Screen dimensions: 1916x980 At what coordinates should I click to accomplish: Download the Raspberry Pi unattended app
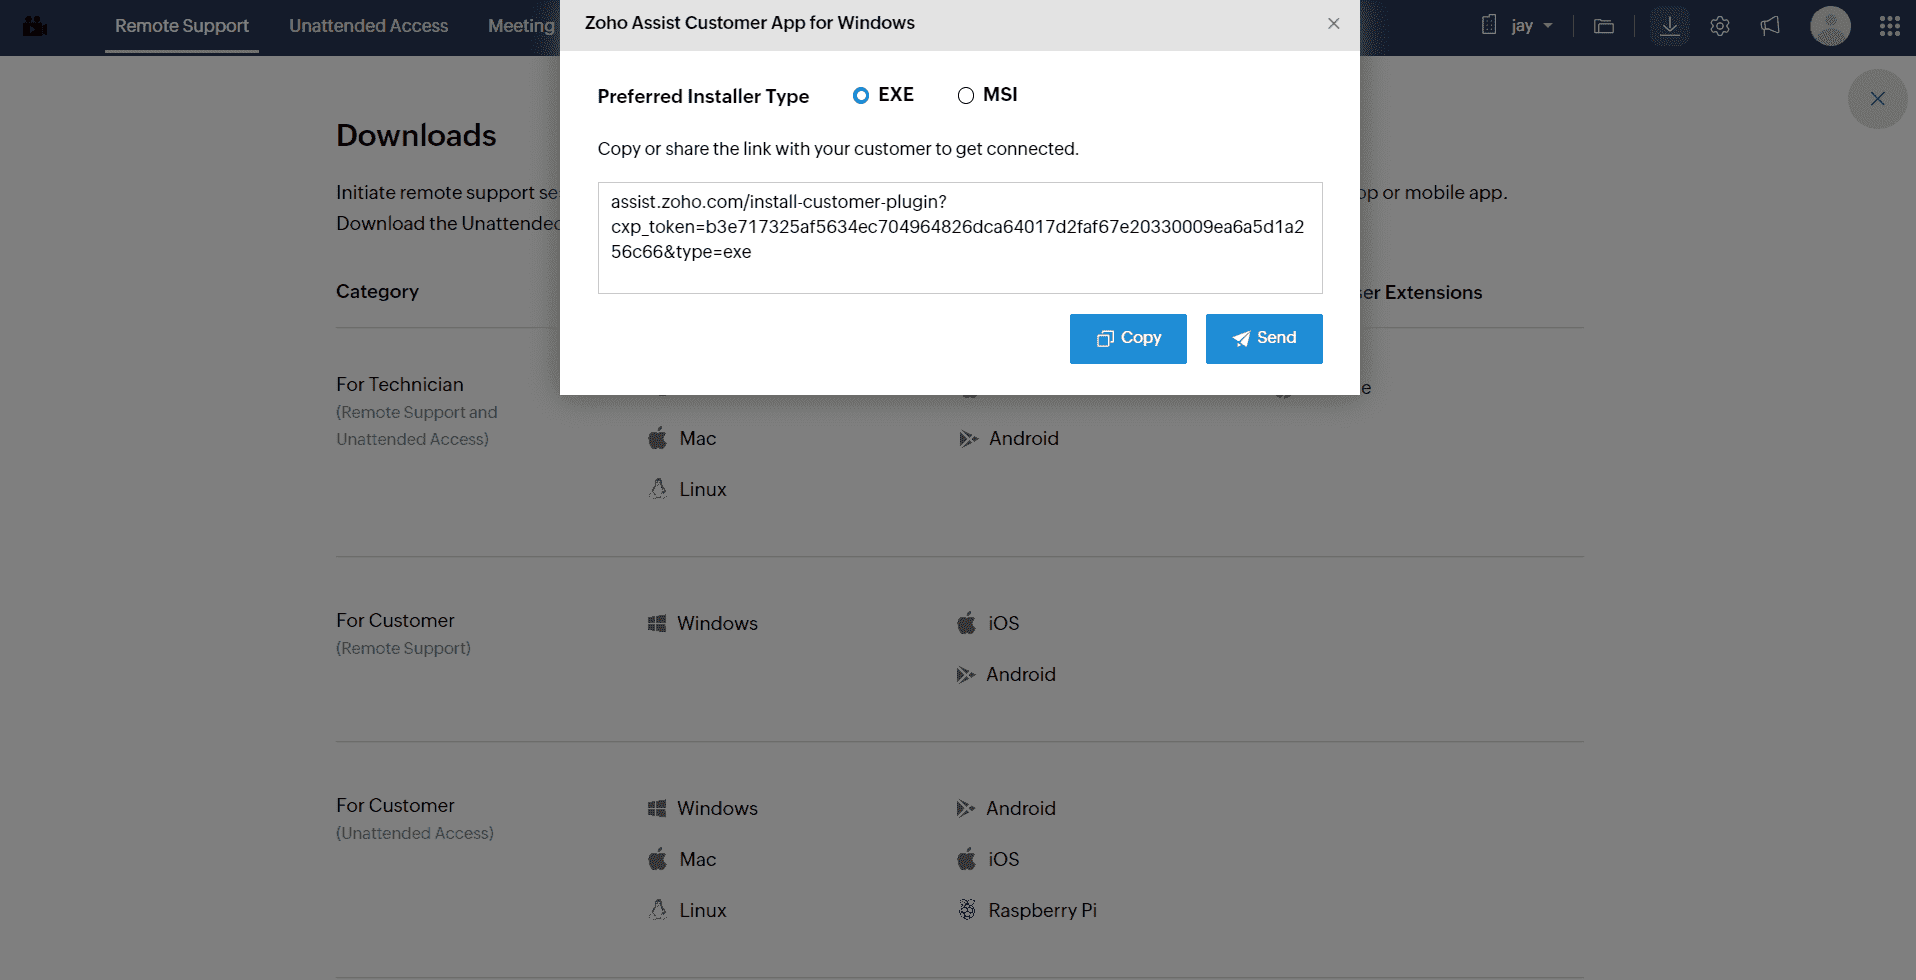pos(1041,910)
